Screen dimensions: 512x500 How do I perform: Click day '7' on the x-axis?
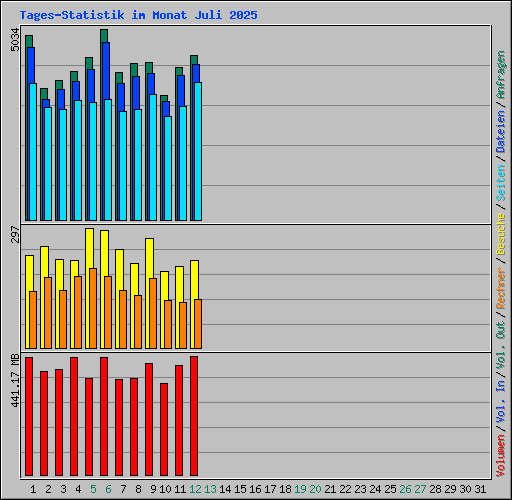pos(123,489)
